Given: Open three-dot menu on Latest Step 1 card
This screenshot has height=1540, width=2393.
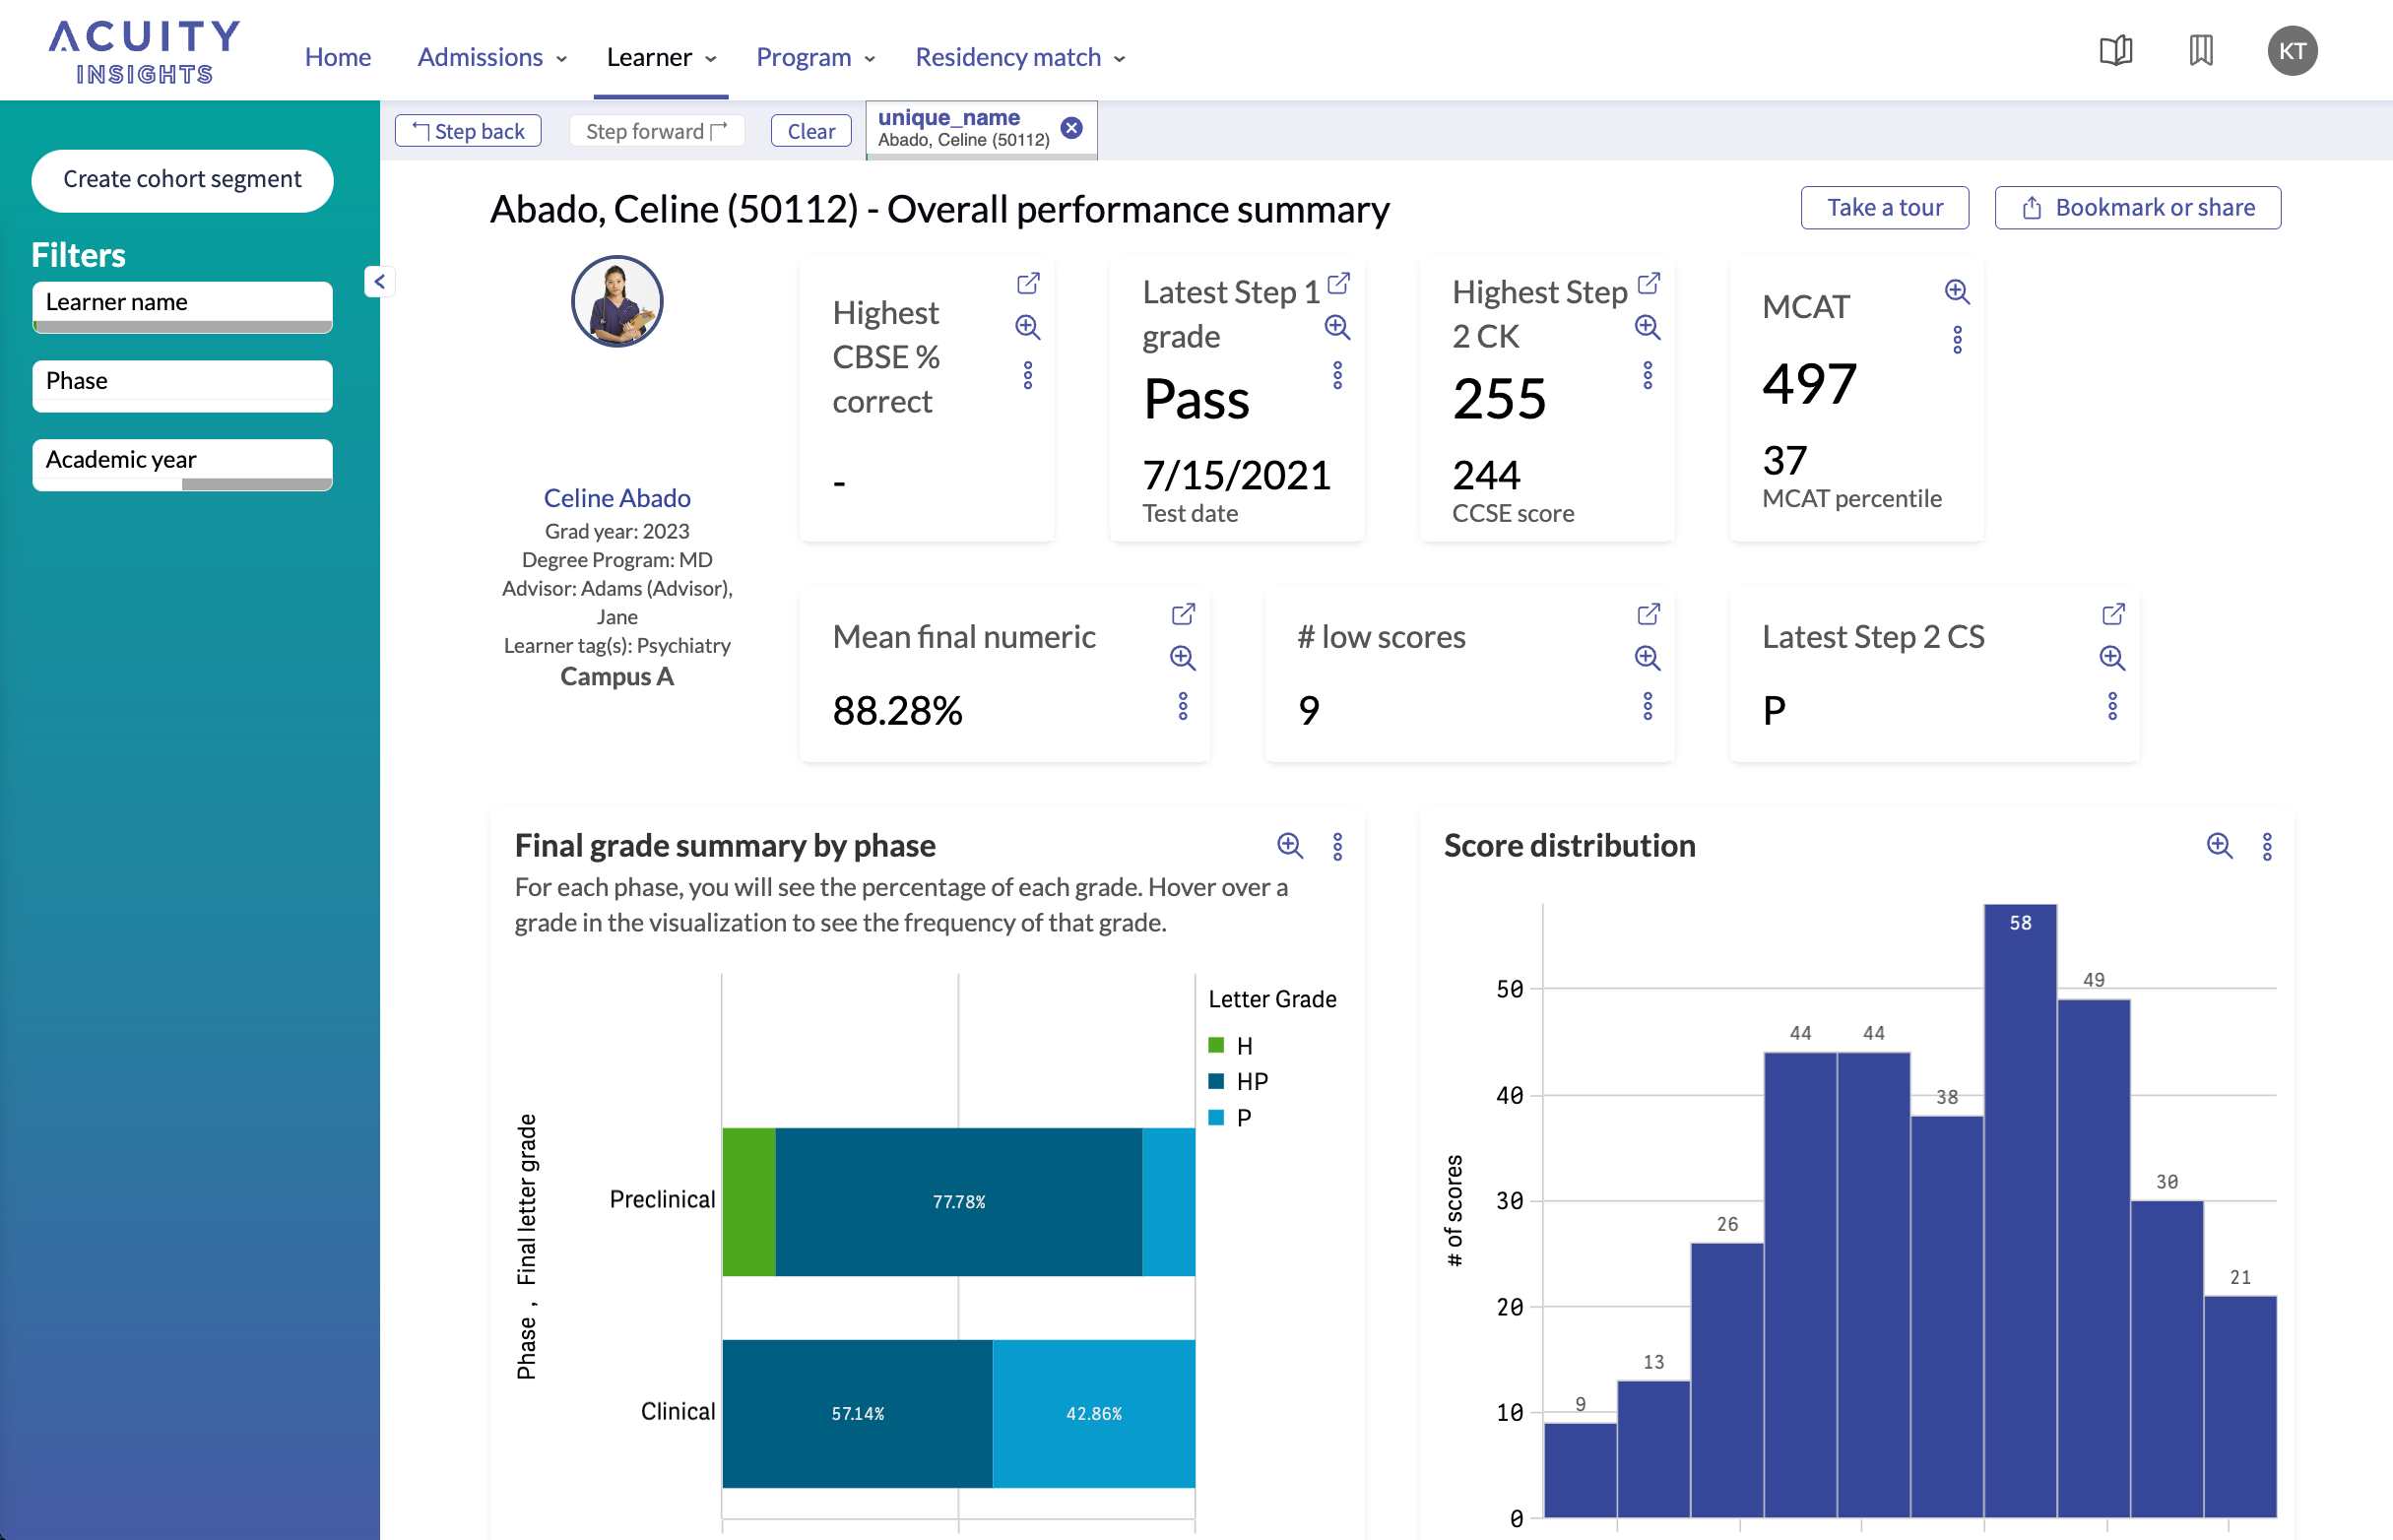Looking at the screenshot, I should 1337,375.
